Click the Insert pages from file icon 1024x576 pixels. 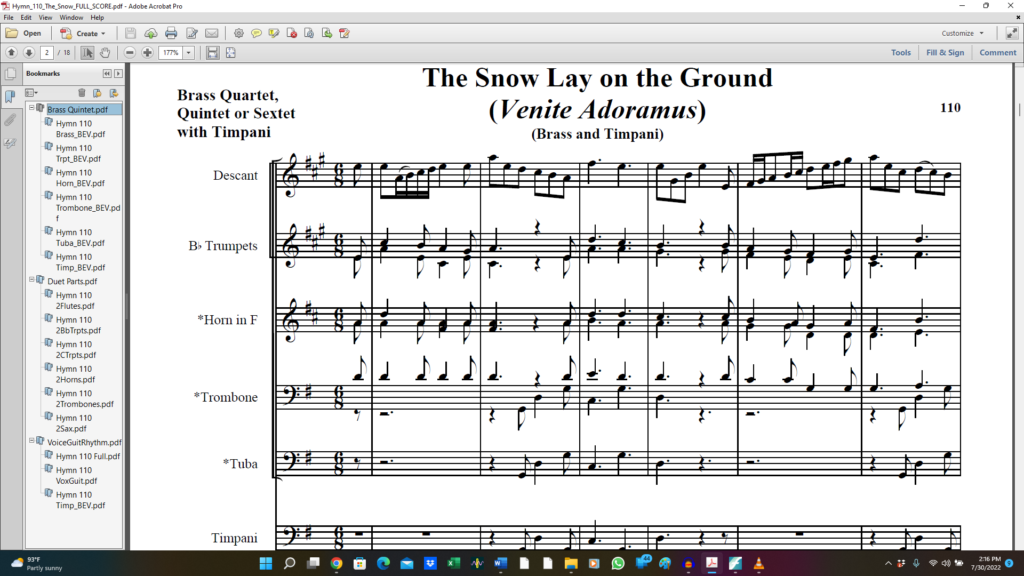click(x=327, y=33)
